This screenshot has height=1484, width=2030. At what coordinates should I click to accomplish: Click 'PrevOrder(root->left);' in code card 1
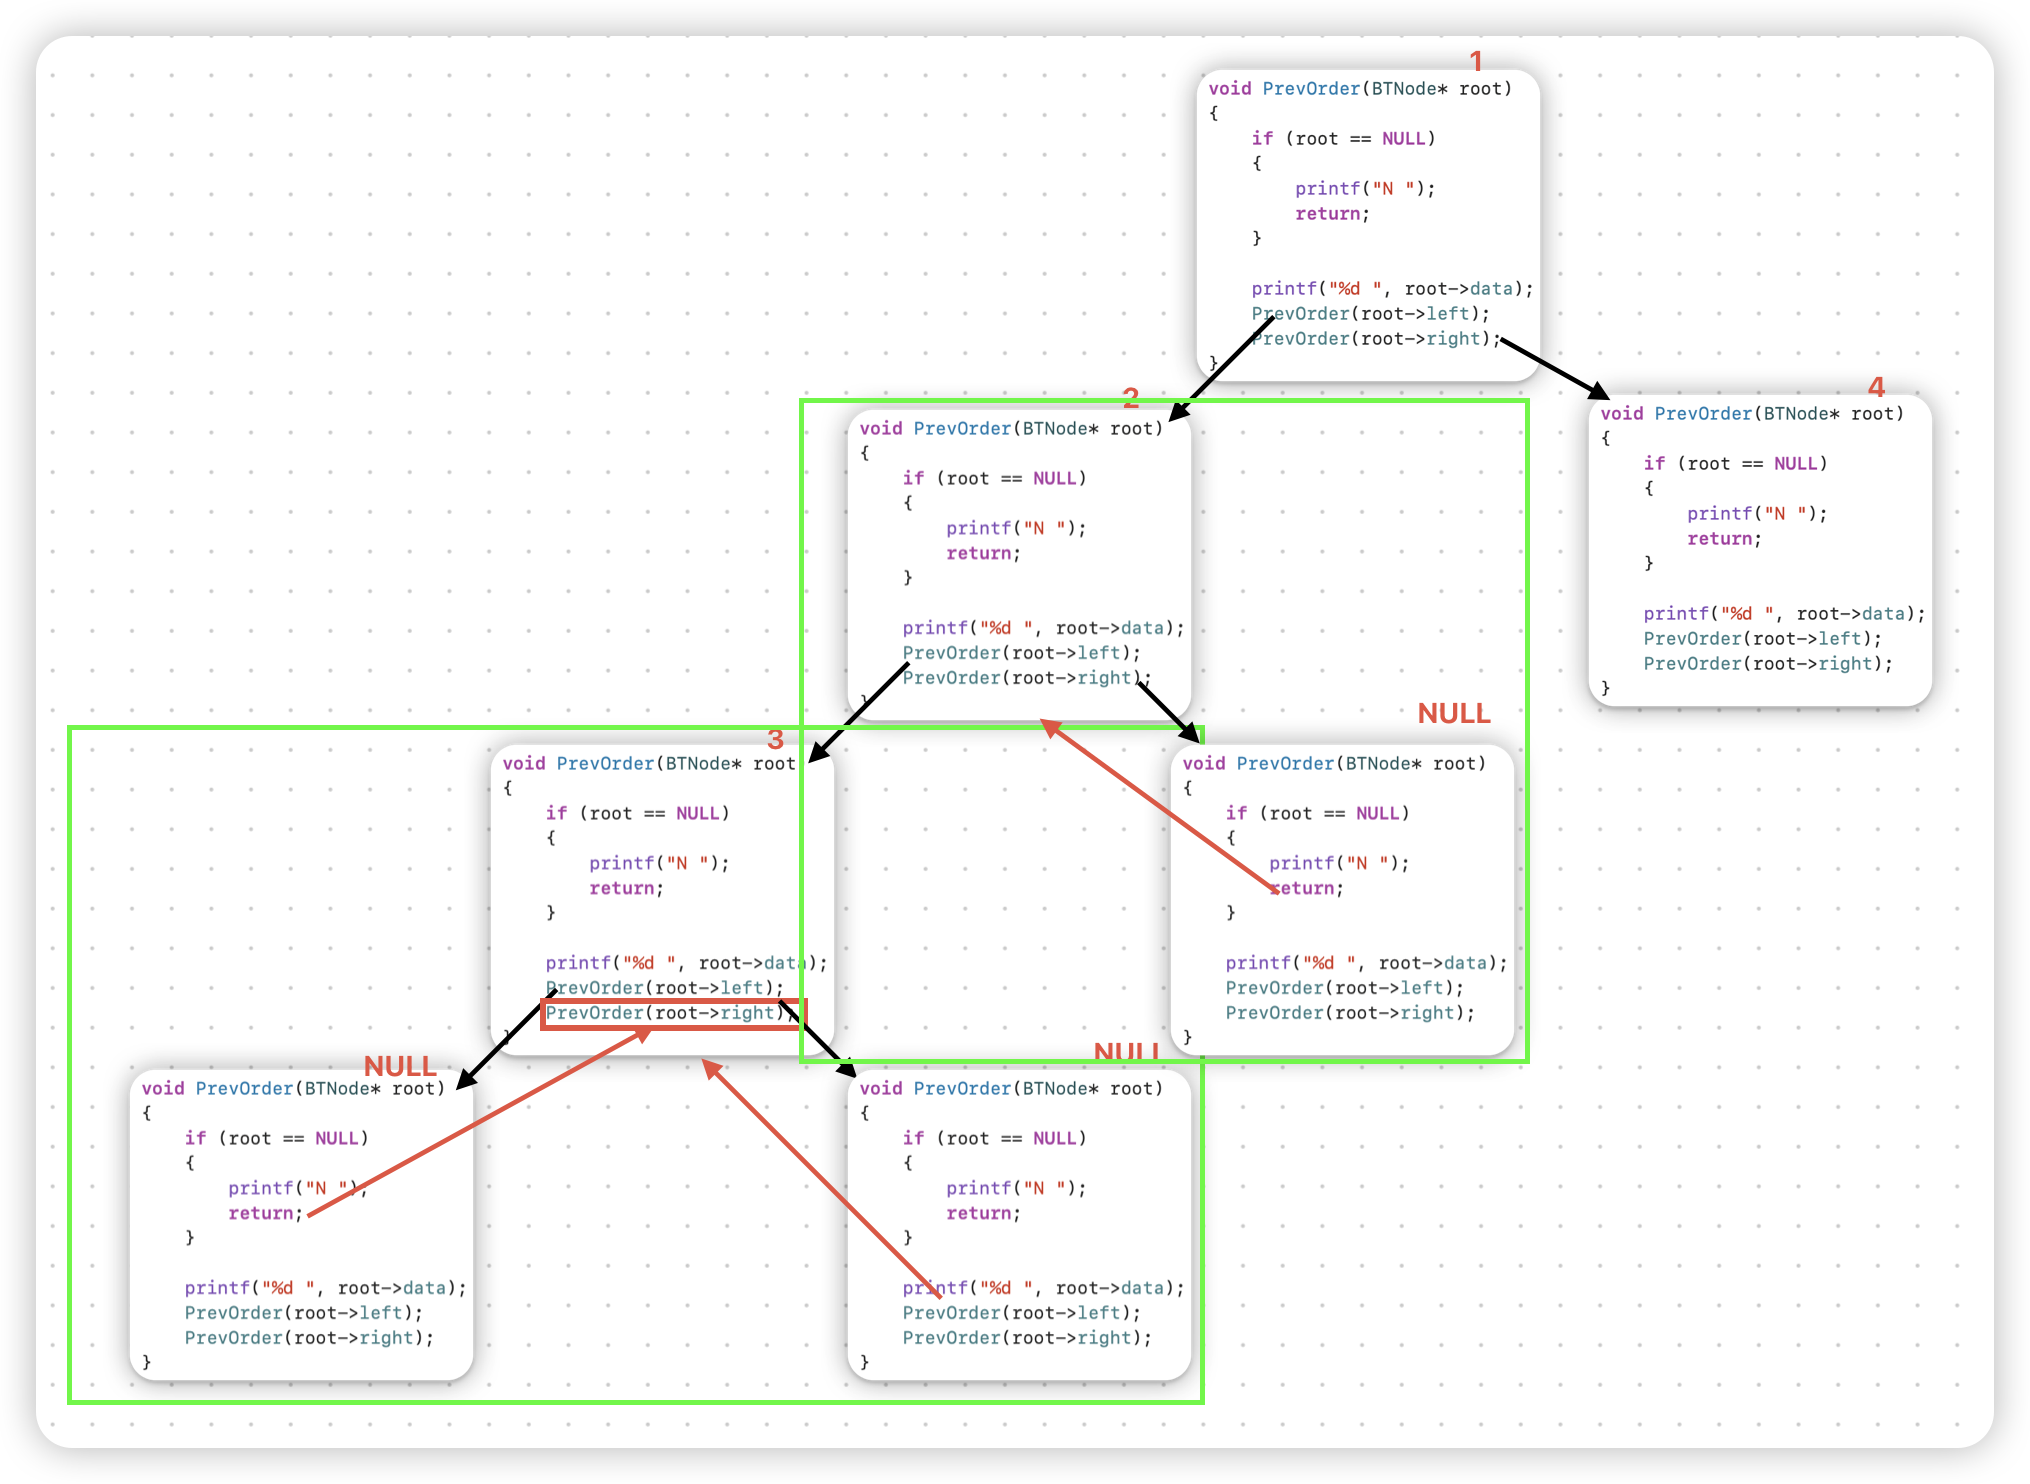pos(1370,314)
